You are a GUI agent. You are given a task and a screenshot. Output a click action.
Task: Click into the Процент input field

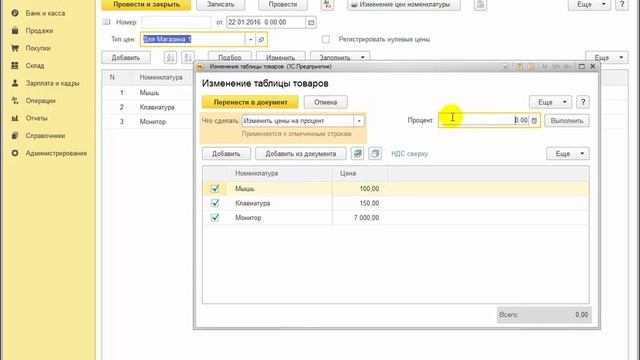484,120
